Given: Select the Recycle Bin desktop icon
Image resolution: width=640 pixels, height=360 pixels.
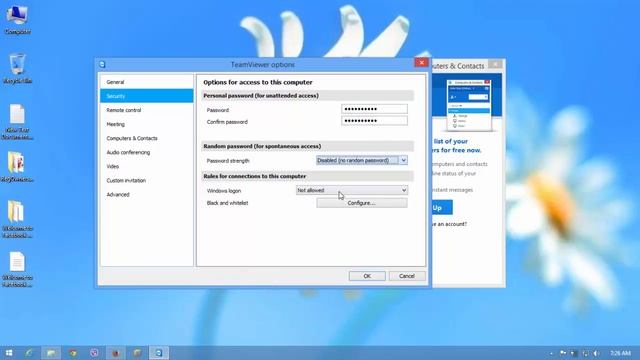Looking at the screenshot, I should (x=17, y=69).
